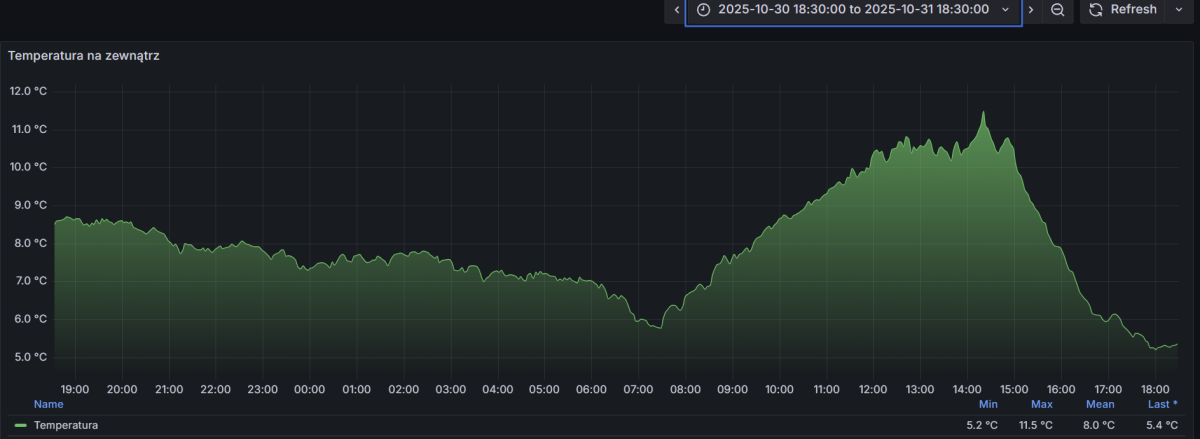Open the 2025-10-30 to 2025-10-31 time range

click(853, 10)
